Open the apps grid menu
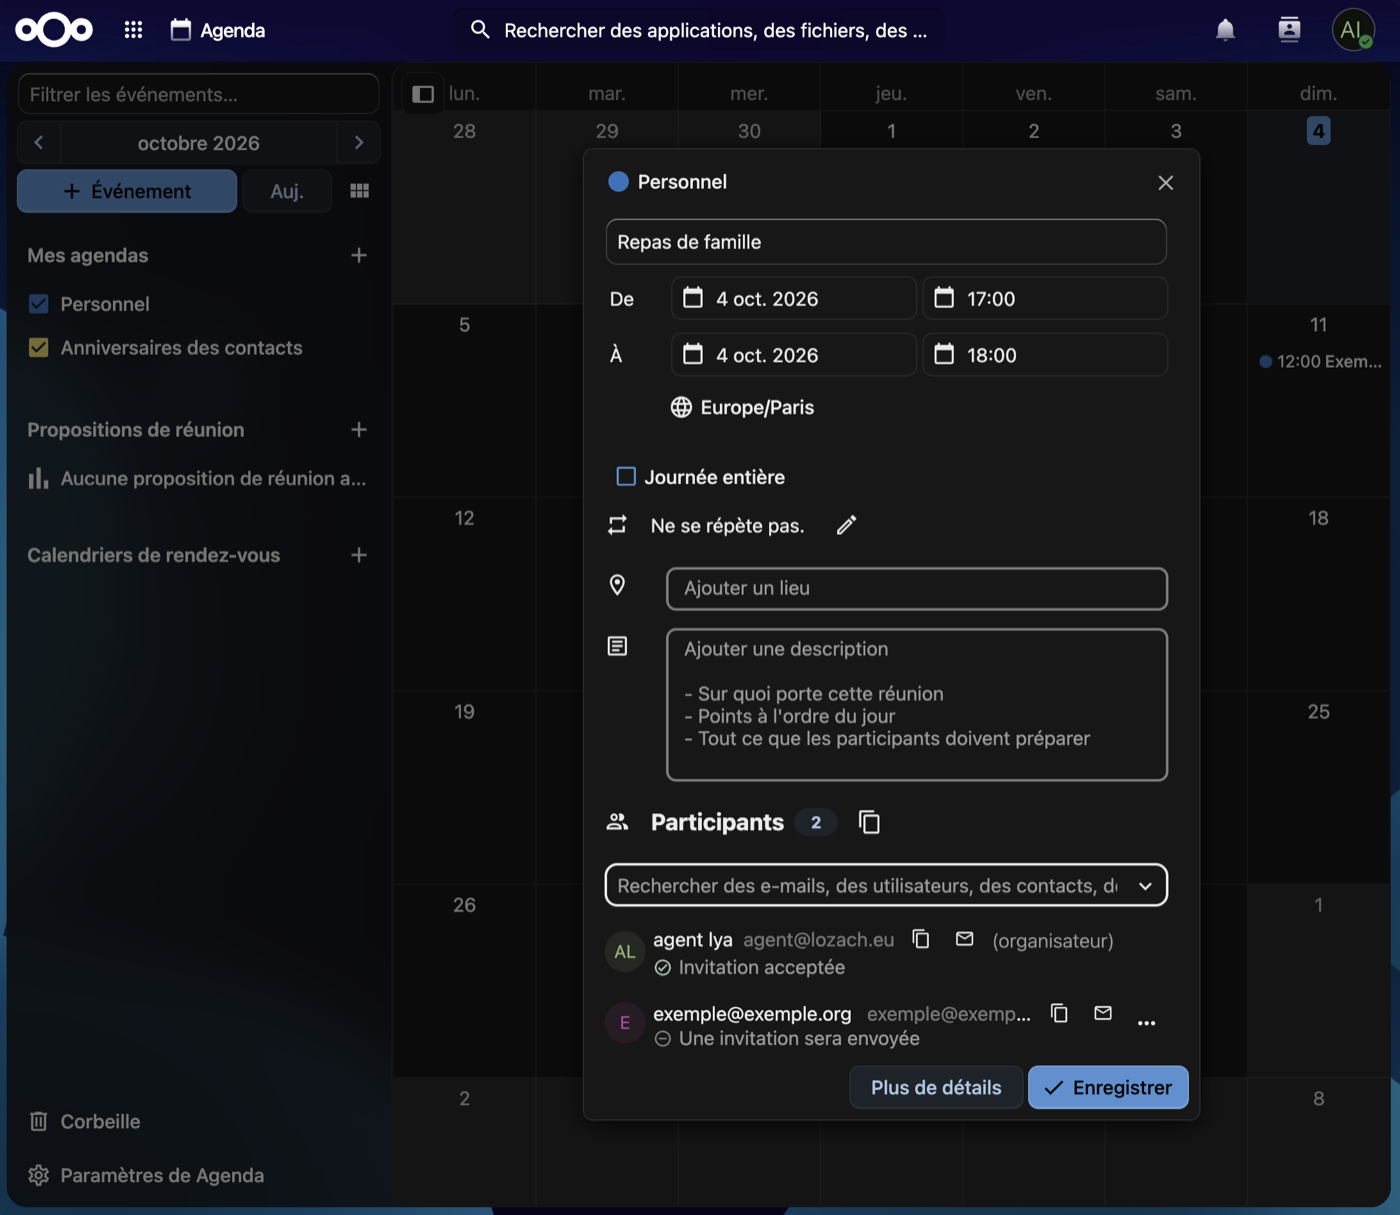This screenshot has height=1215, width=1400. point(133,30)
